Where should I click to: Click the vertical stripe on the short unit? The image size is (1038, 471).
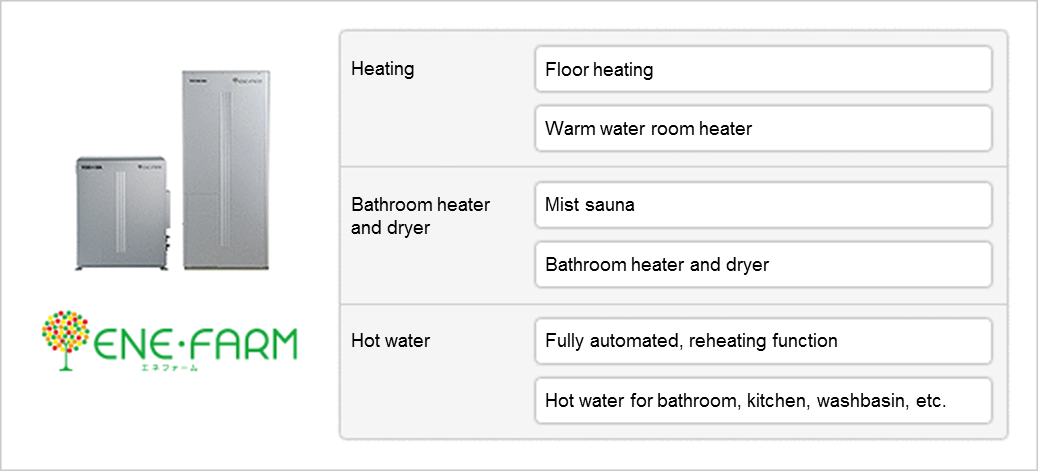(x=120, y=212)
